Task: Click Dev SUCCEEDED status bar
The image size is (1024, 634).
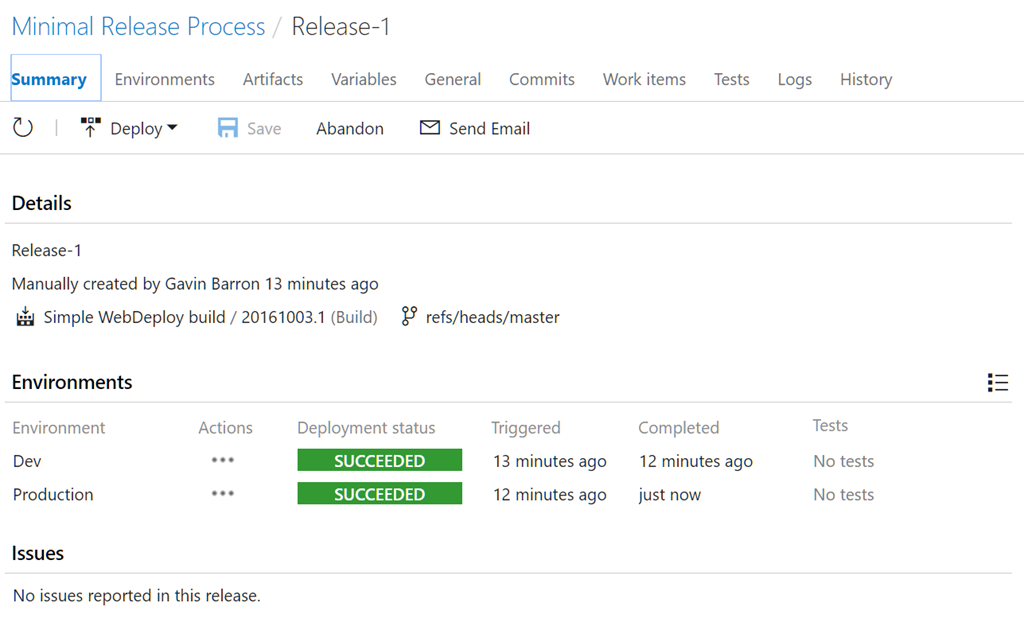Action: tap(379, 461)
